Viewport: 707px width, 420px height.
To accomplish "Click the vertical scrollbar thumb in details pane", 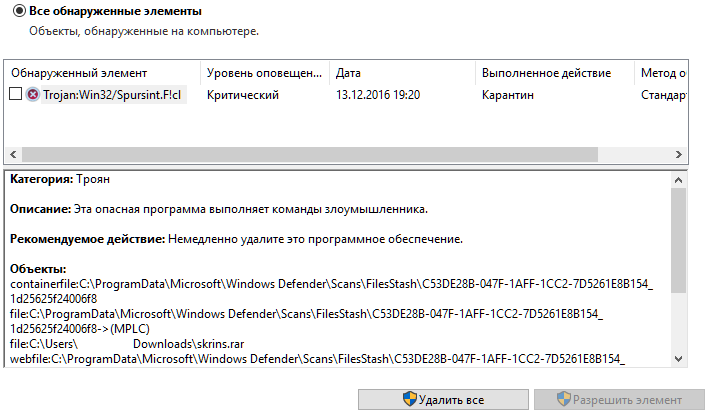I will click(x=678, y=240).
